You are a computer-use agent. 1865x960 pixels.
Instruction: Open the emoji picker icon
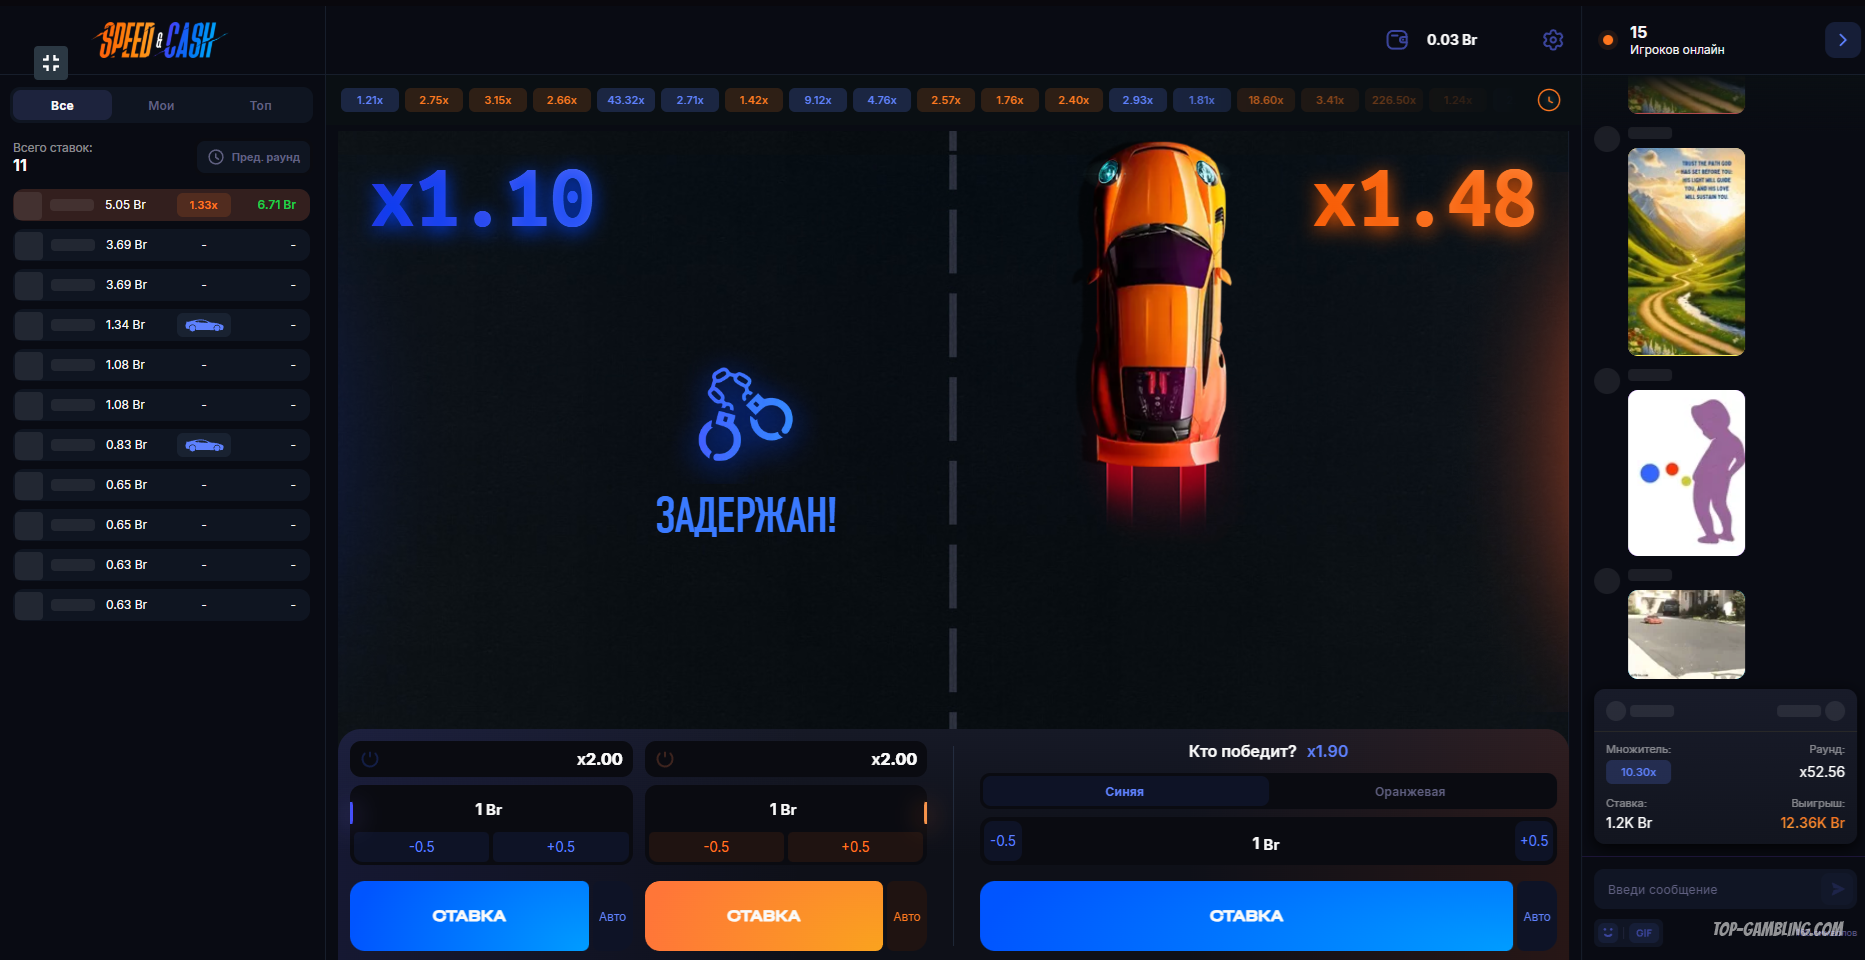point(1608,932)
